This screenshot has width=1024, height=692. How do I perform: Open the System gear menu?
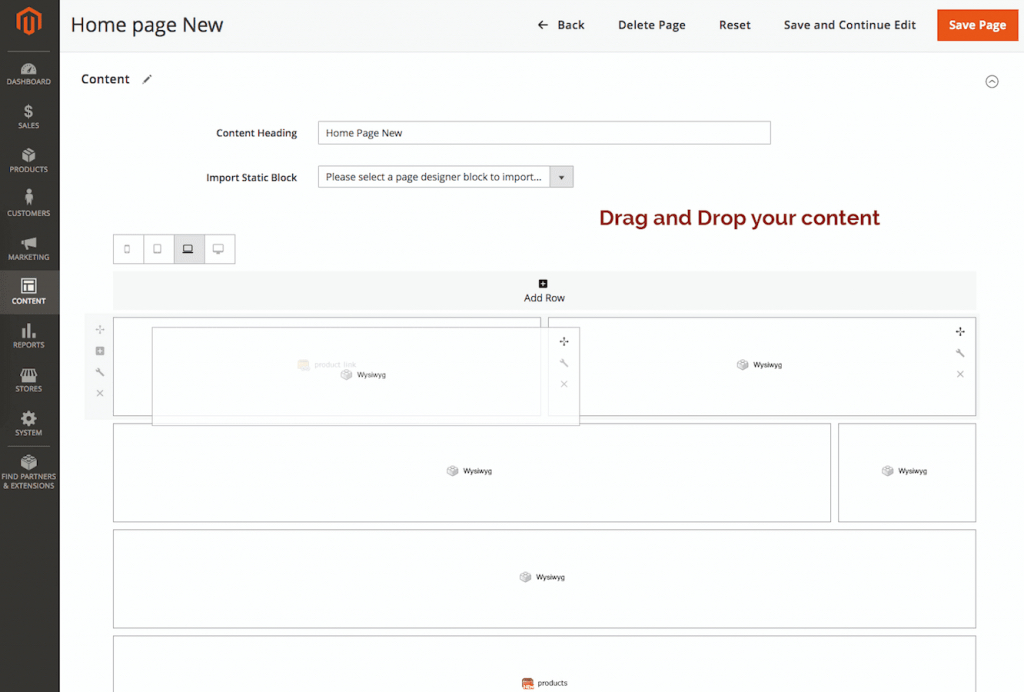(x=29, y=423)
